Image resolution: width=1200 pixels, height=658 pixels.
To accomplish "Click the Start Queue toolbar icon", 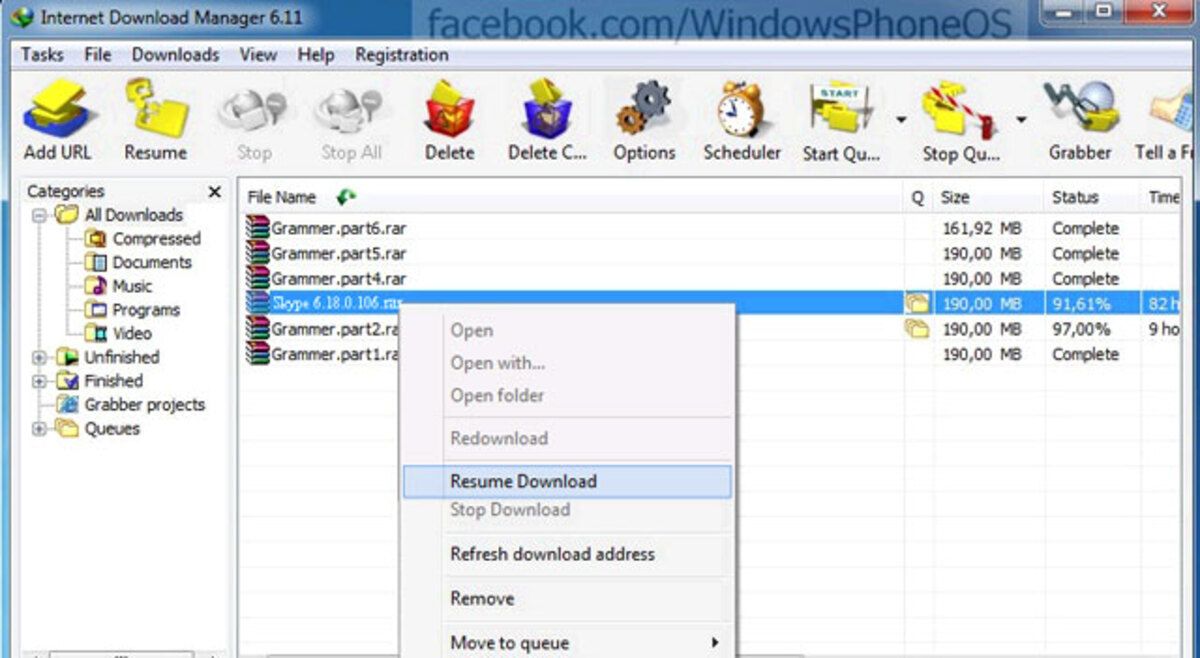I will (841, 110).
